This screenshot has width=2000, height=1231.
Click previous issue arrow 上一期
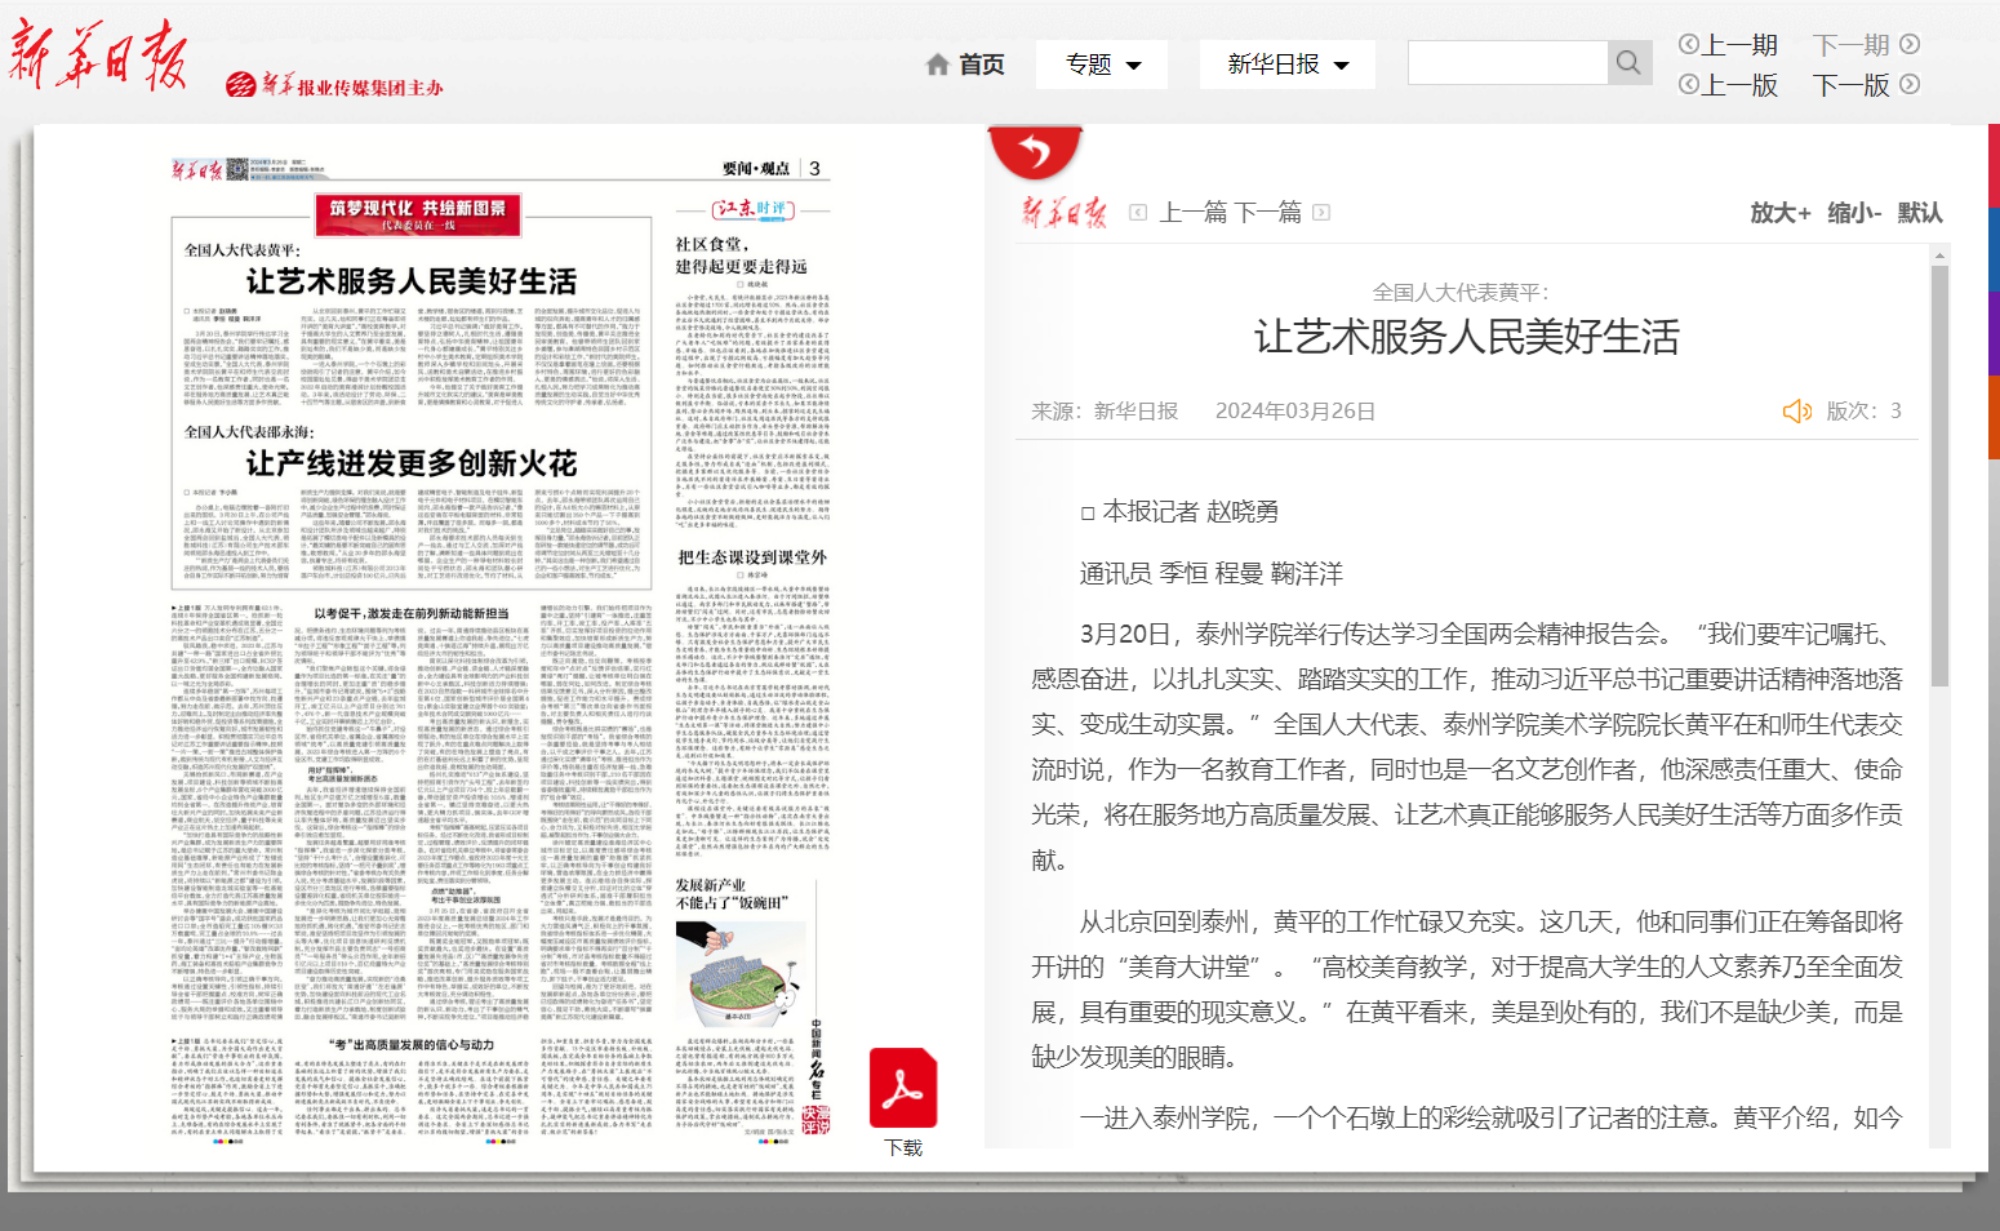click(x=1689, y=44)
